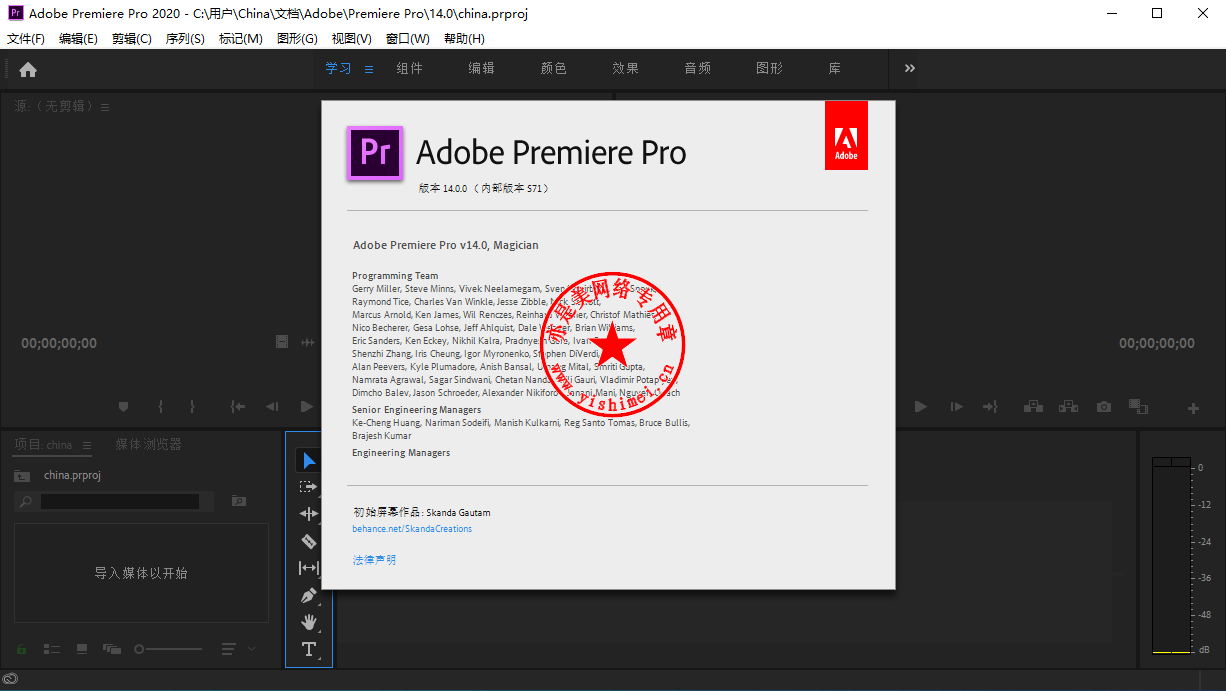Click Go to Out in Program monitor
Viewport: 1226px width, 691px height.
click(x=990, y=407)
